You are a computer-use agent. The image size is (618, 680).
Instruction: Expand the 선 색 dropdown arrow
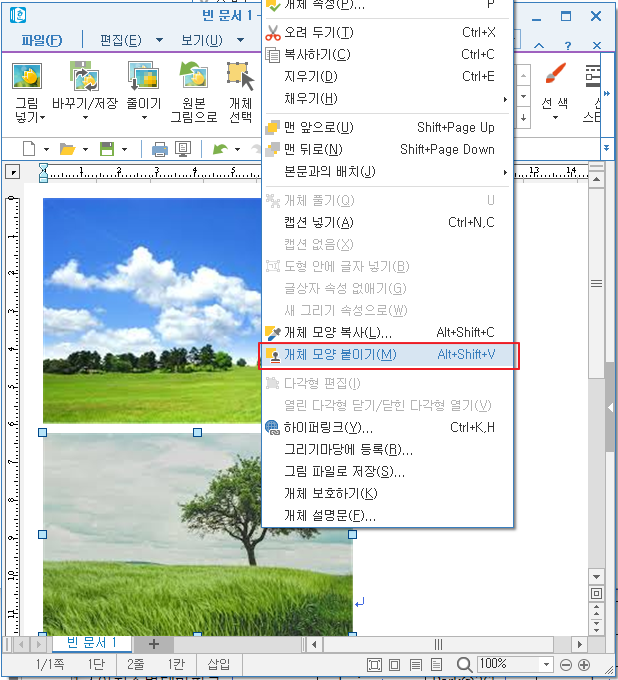pyautogui.click(x=555, y=118)
